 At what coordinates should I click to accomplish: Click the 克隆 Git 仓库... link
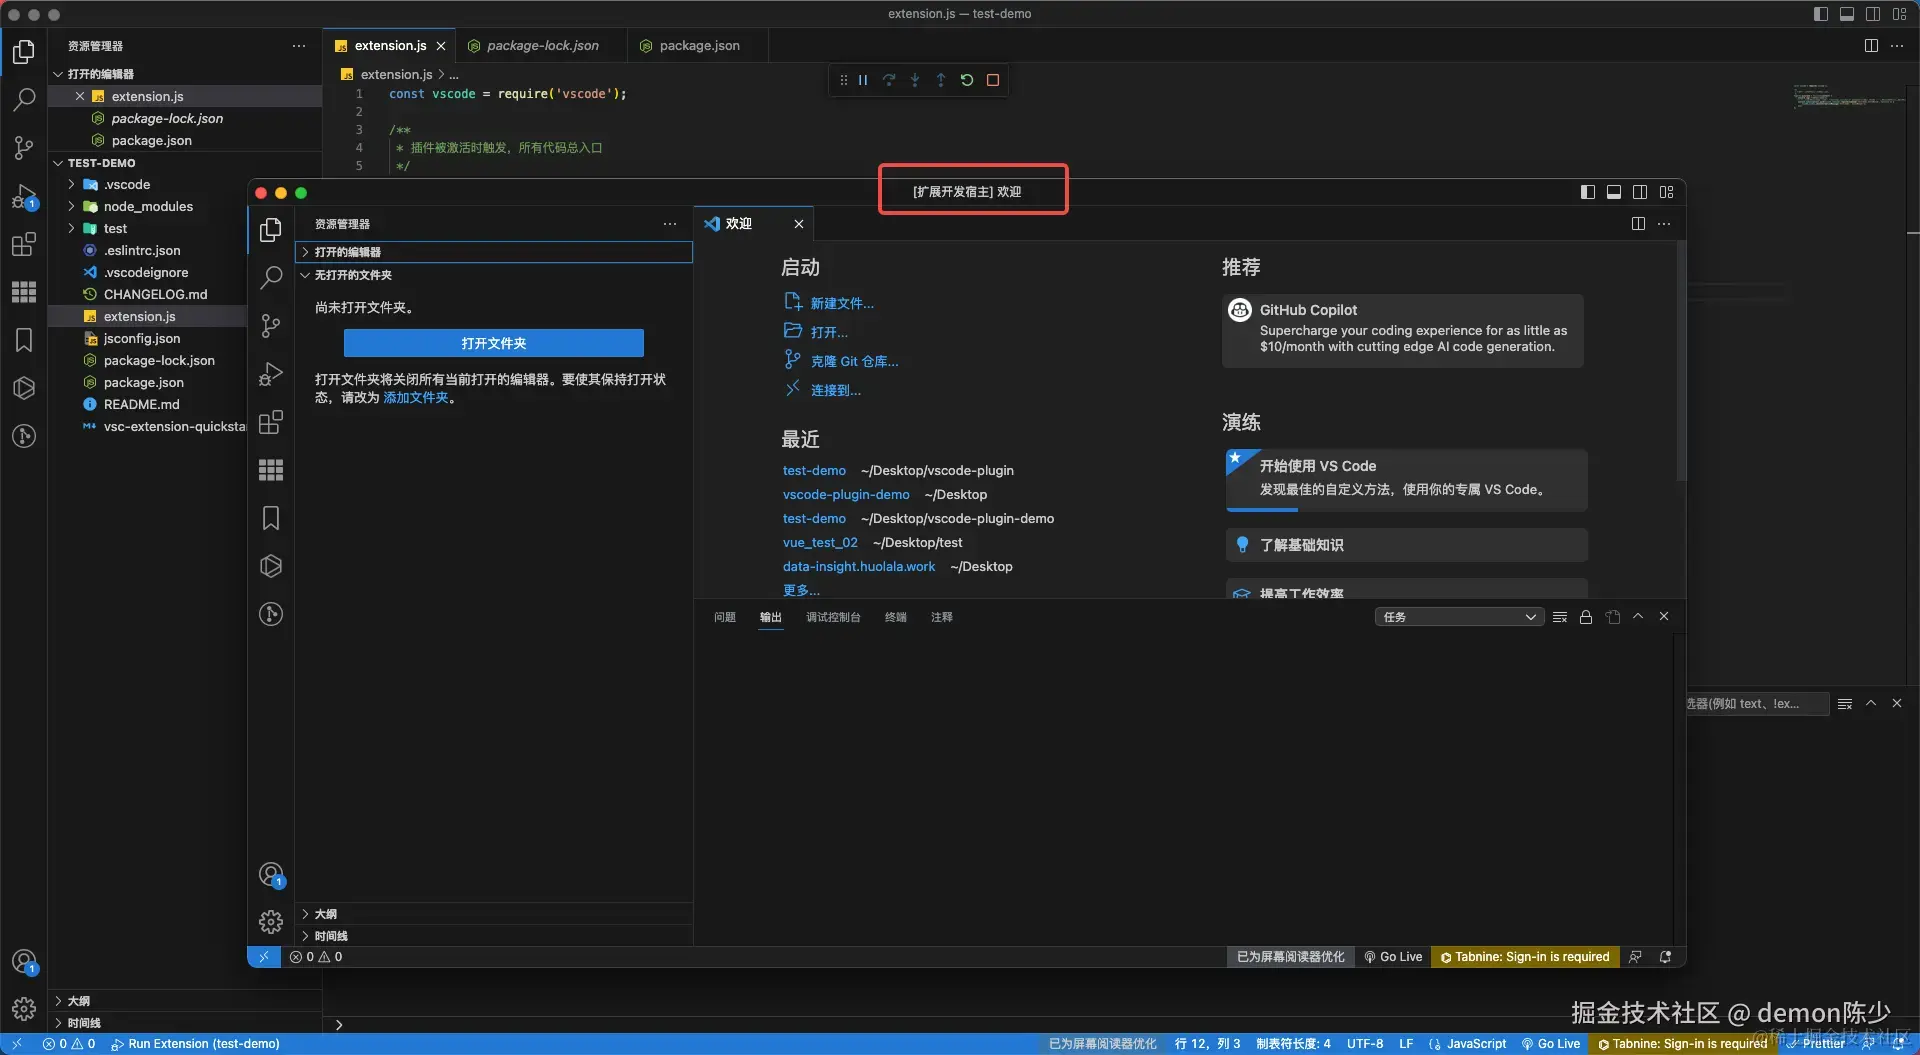point(854,361)
